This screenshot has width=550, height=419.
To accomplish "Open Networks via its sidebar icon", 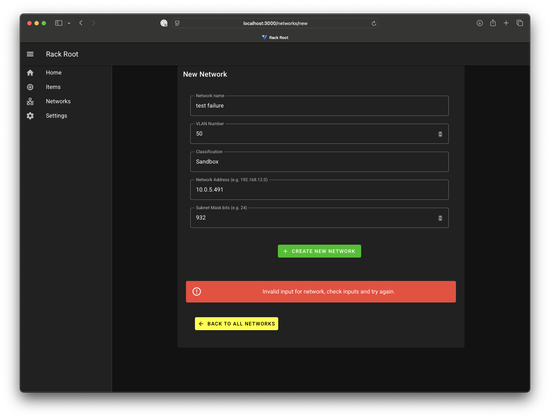I will (30, 101).
